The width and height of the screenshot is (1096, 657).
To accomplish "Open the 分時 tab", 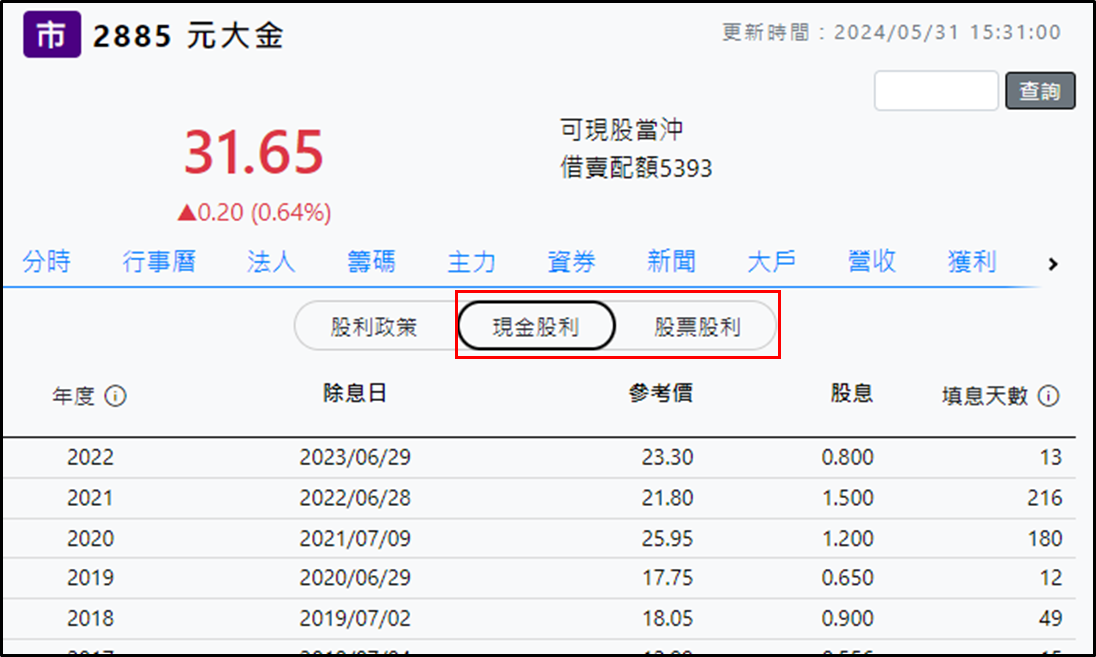I will 47,262.
